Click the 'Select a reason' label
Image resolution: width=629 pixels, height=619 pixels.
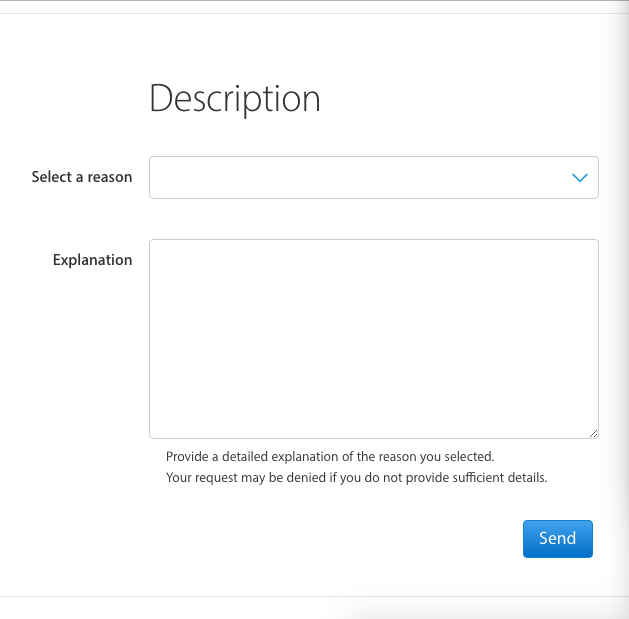(x=82, y=177)
